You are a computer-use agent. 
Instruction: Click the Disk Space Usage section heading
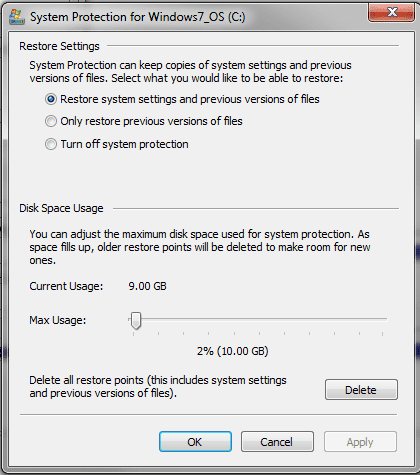click(61, 208)
